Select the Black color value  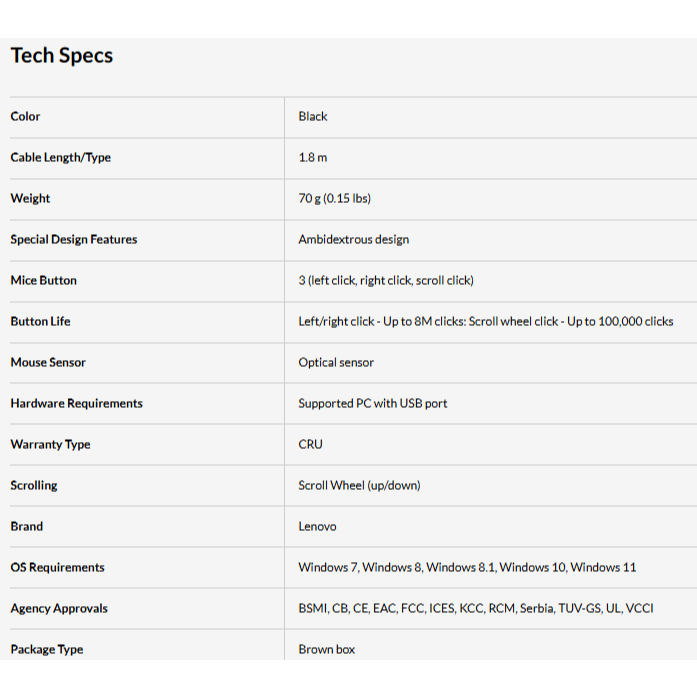tap(313, 117)
